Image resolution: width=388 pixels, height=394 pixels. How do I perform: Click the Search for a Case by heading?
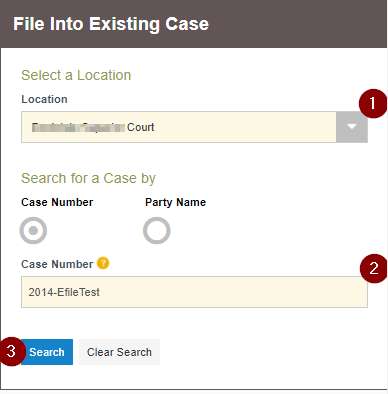click(x=88, y=178)
